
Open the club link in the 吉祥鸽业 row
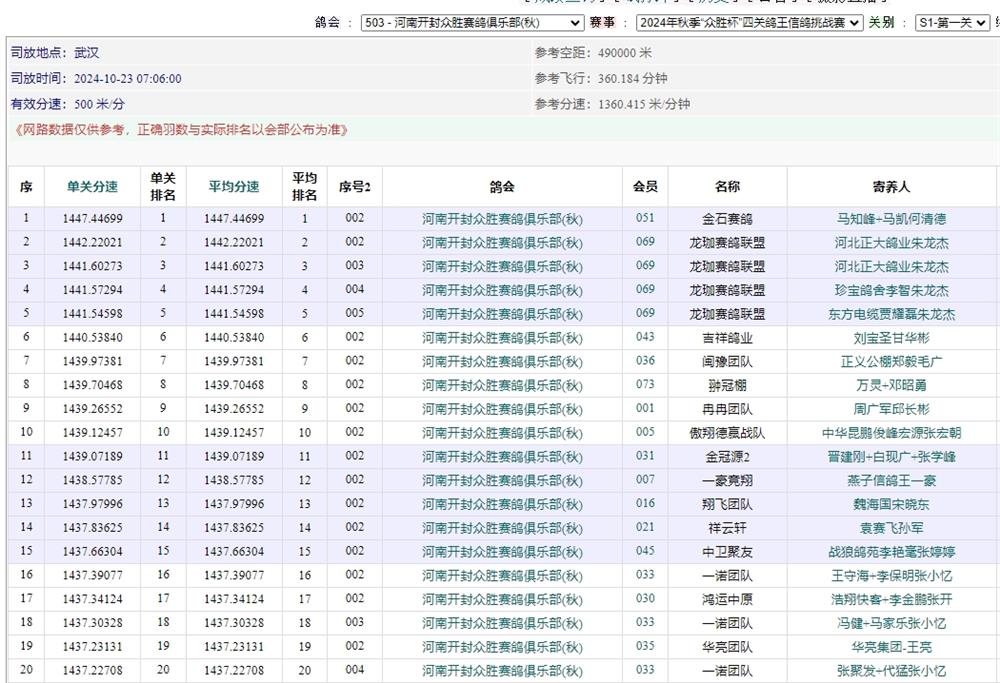coord(502,337)
